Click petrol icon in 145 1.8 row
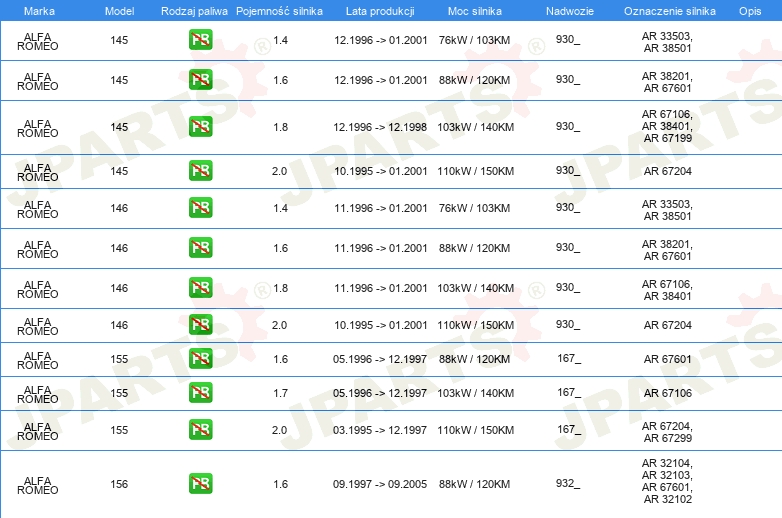 [x=200, y=127]
